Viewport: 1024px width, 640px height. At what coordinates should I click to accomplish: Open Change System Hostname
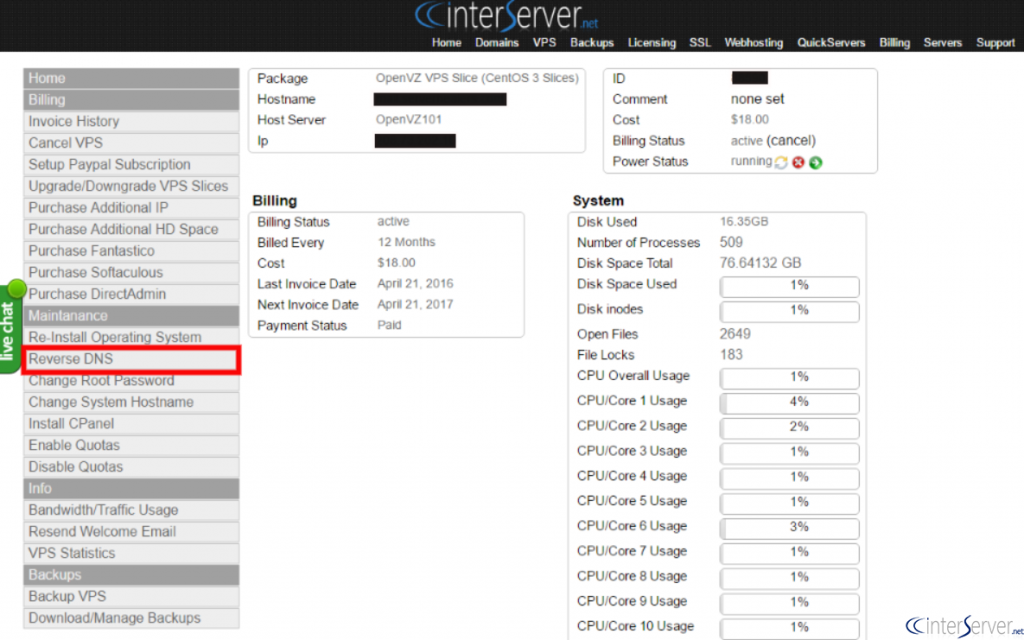[x=131, y=402]
